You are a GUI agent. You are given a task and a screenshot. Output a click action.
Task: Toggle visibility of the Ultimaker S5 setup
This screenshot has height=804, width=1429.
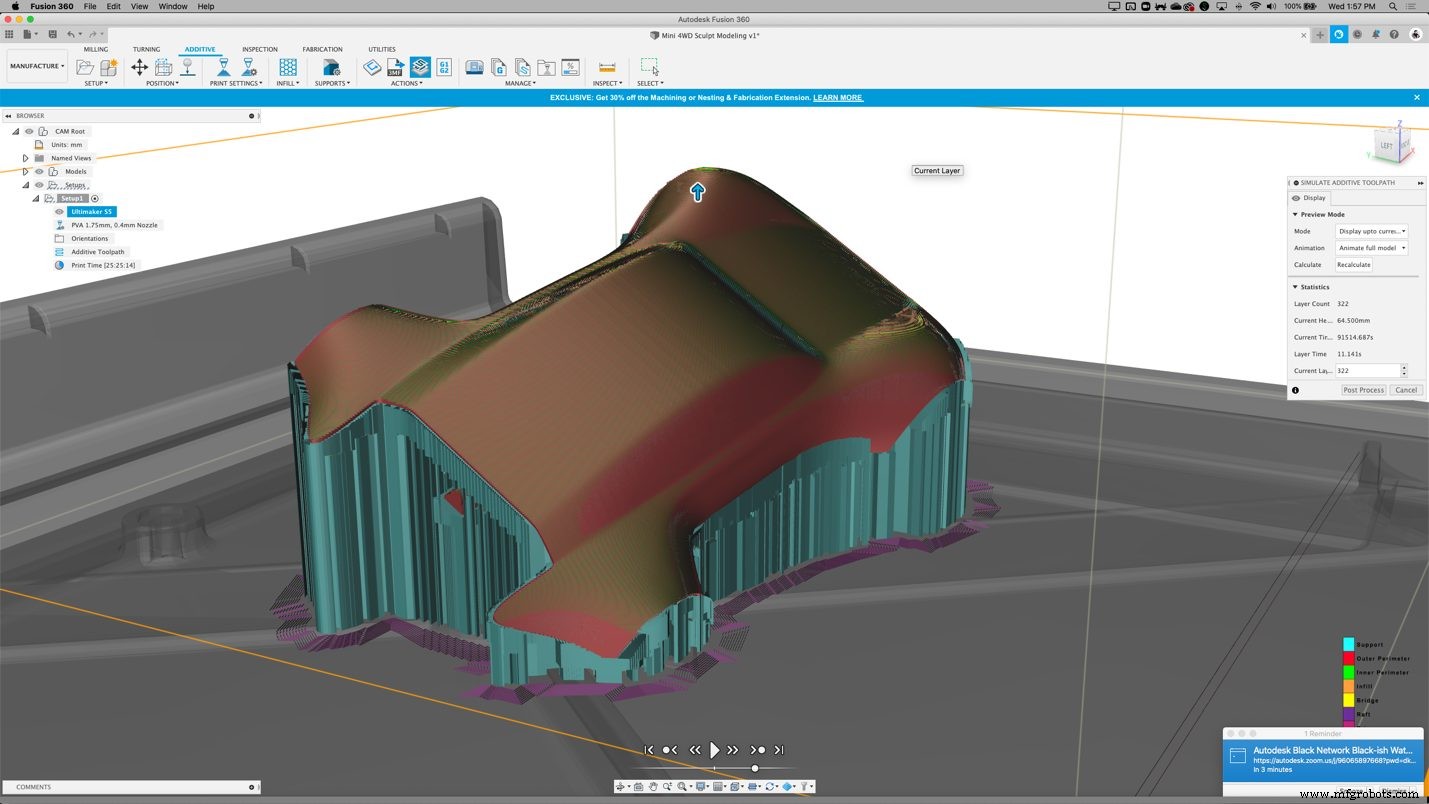[x=59, y=211]
